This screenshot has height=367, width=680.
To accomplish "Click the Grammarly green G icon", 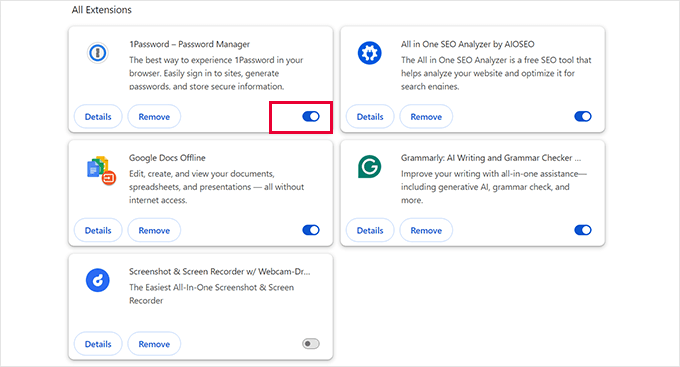I will 369,167.
